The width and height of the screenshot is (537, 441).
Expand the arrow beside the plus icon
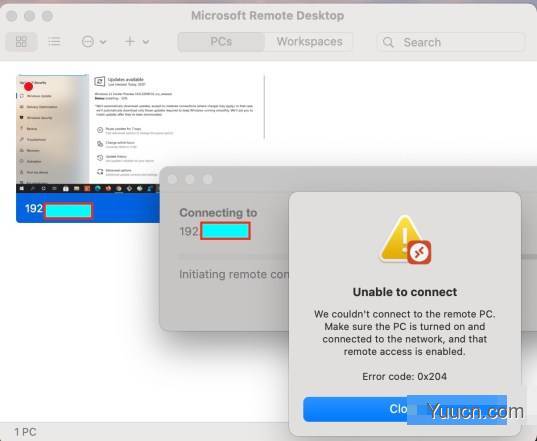click(146, 42)
